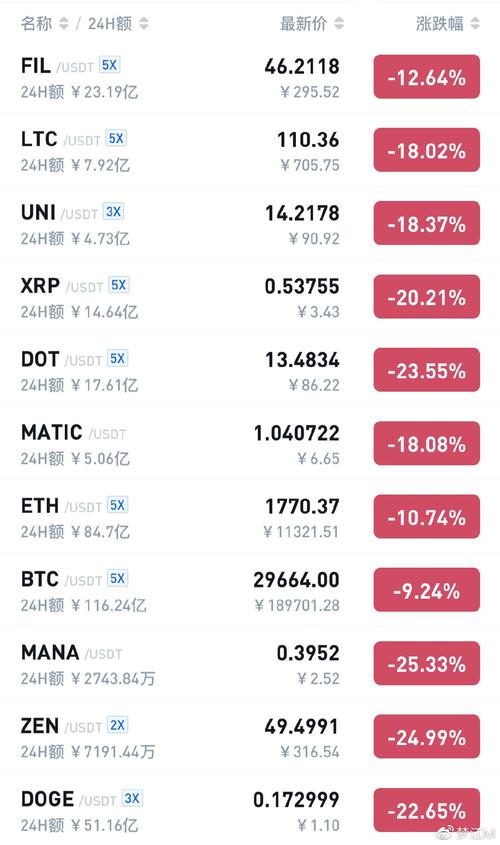Click the -24.99% change button for ZEN
Image resolution: width=500 pixels, height=845 pixels.
pos(427,736)
